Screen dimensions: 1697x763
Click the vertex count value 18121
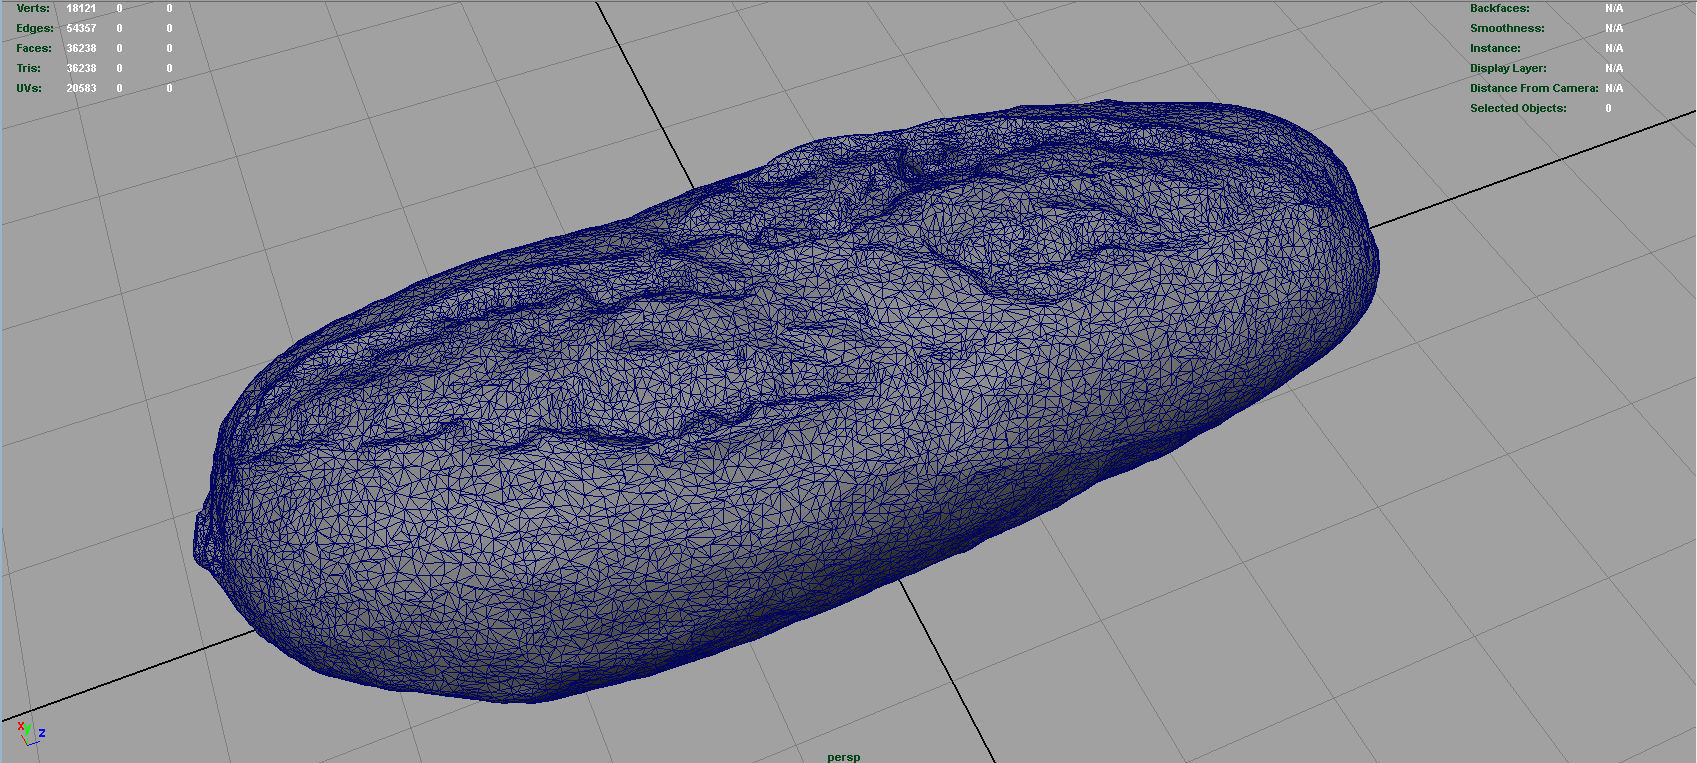[81, 8]
